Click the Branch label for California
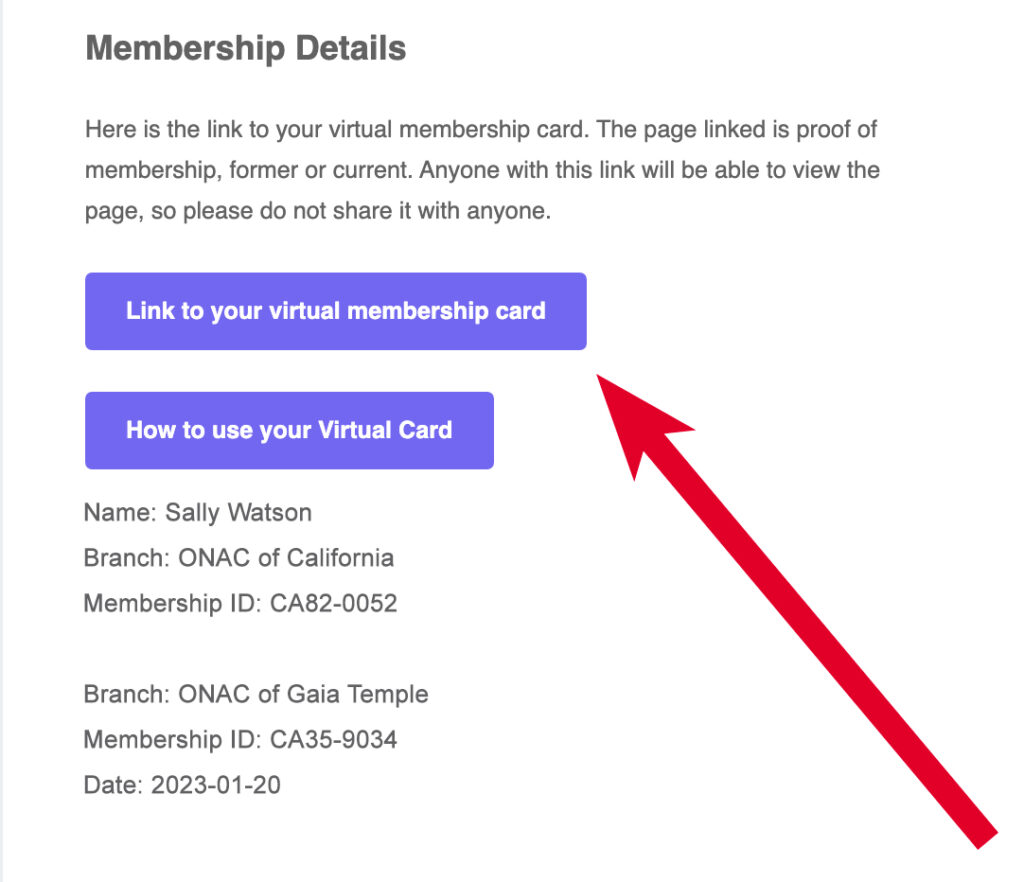The height and width of the screenshot is (882, 1024). (x=127, y=558)
